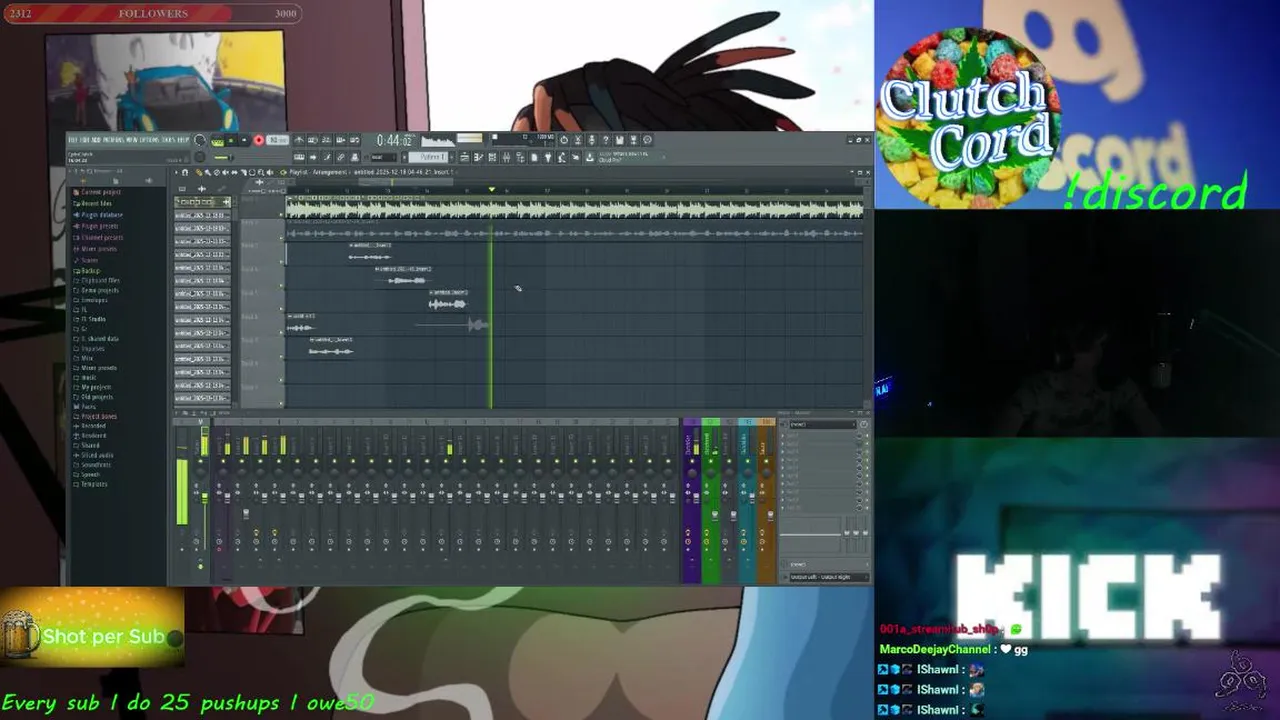Click the CPU and memory usage meter
This screenshot has width=1280, height=720.
point(524,140)
